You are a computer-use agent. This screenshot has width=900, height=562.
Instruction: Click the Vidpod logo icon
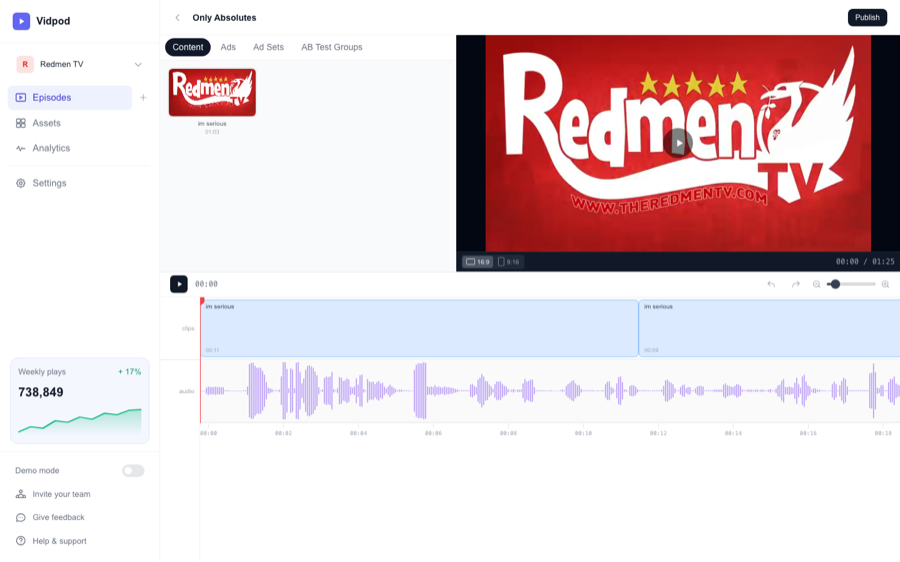pyautogui.click(x=21, y=21)
